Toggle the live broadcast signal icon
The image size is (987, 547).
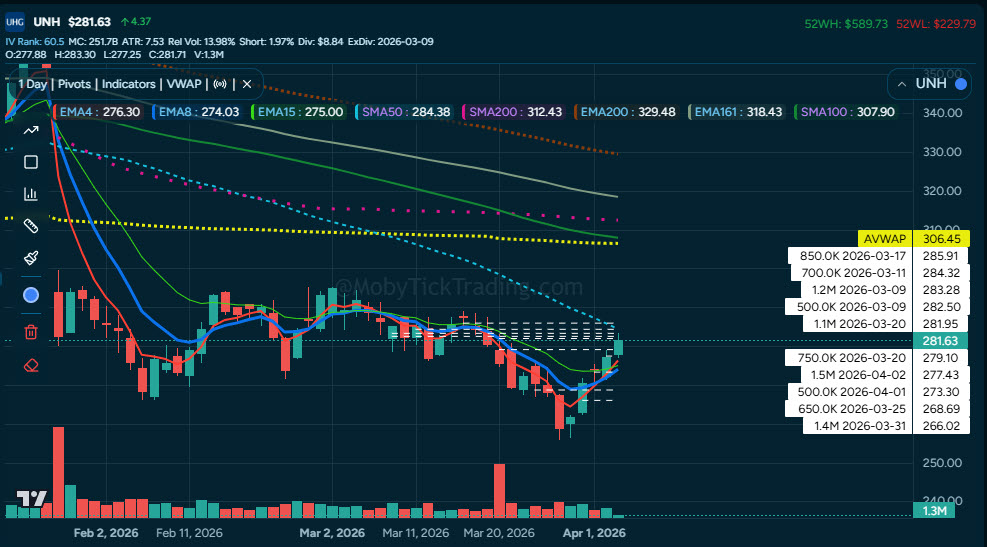pyautogui.click(x=220, y=84)
